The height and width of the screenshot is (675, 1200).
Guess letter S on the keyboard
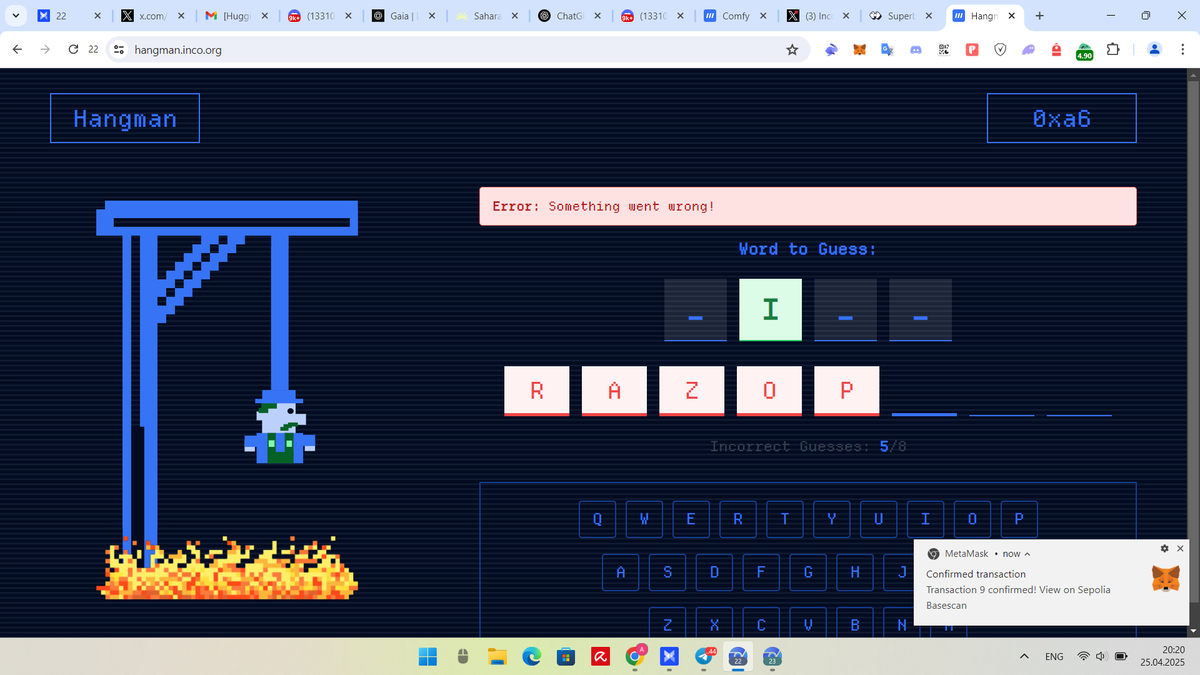[667, 572]
